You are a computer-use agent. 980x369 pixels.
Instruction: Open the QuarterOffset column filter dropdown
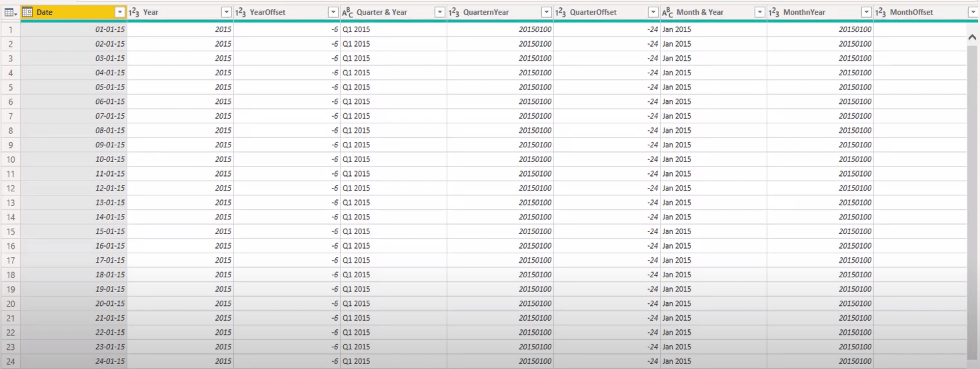653,13
